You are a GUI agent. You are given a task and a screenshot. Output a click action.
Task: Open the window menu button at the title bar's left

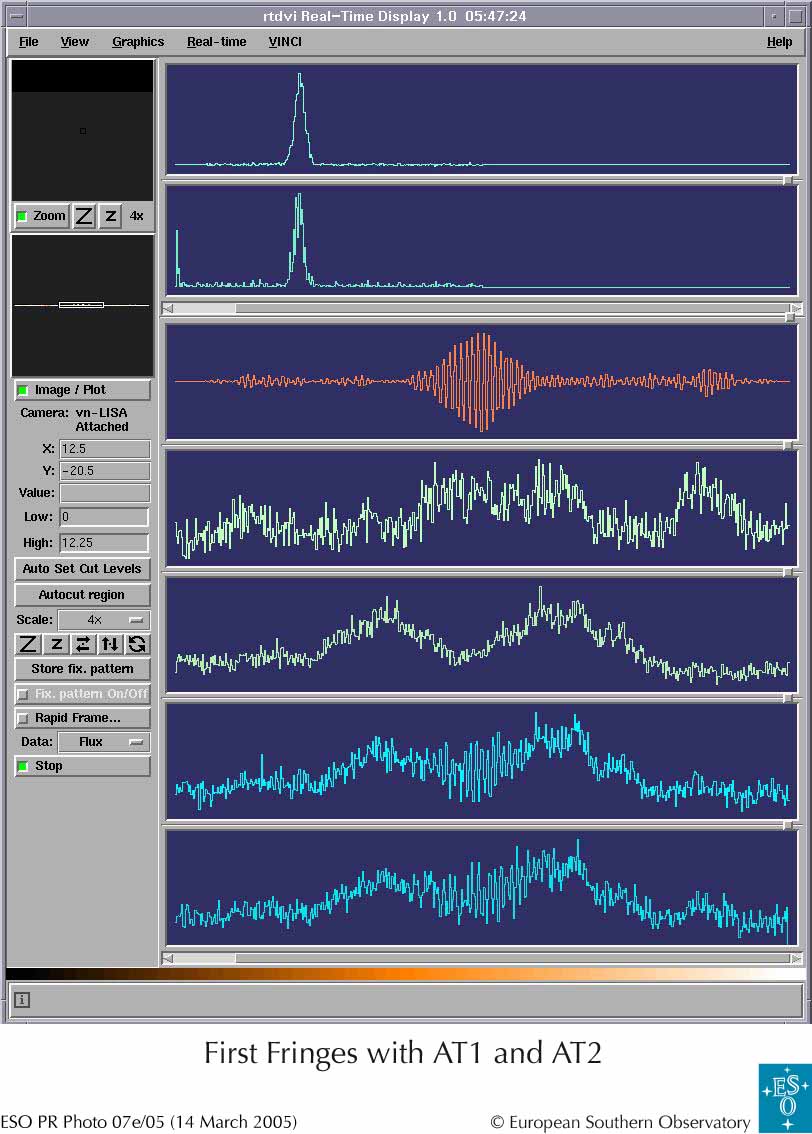[x=16, y=16]
